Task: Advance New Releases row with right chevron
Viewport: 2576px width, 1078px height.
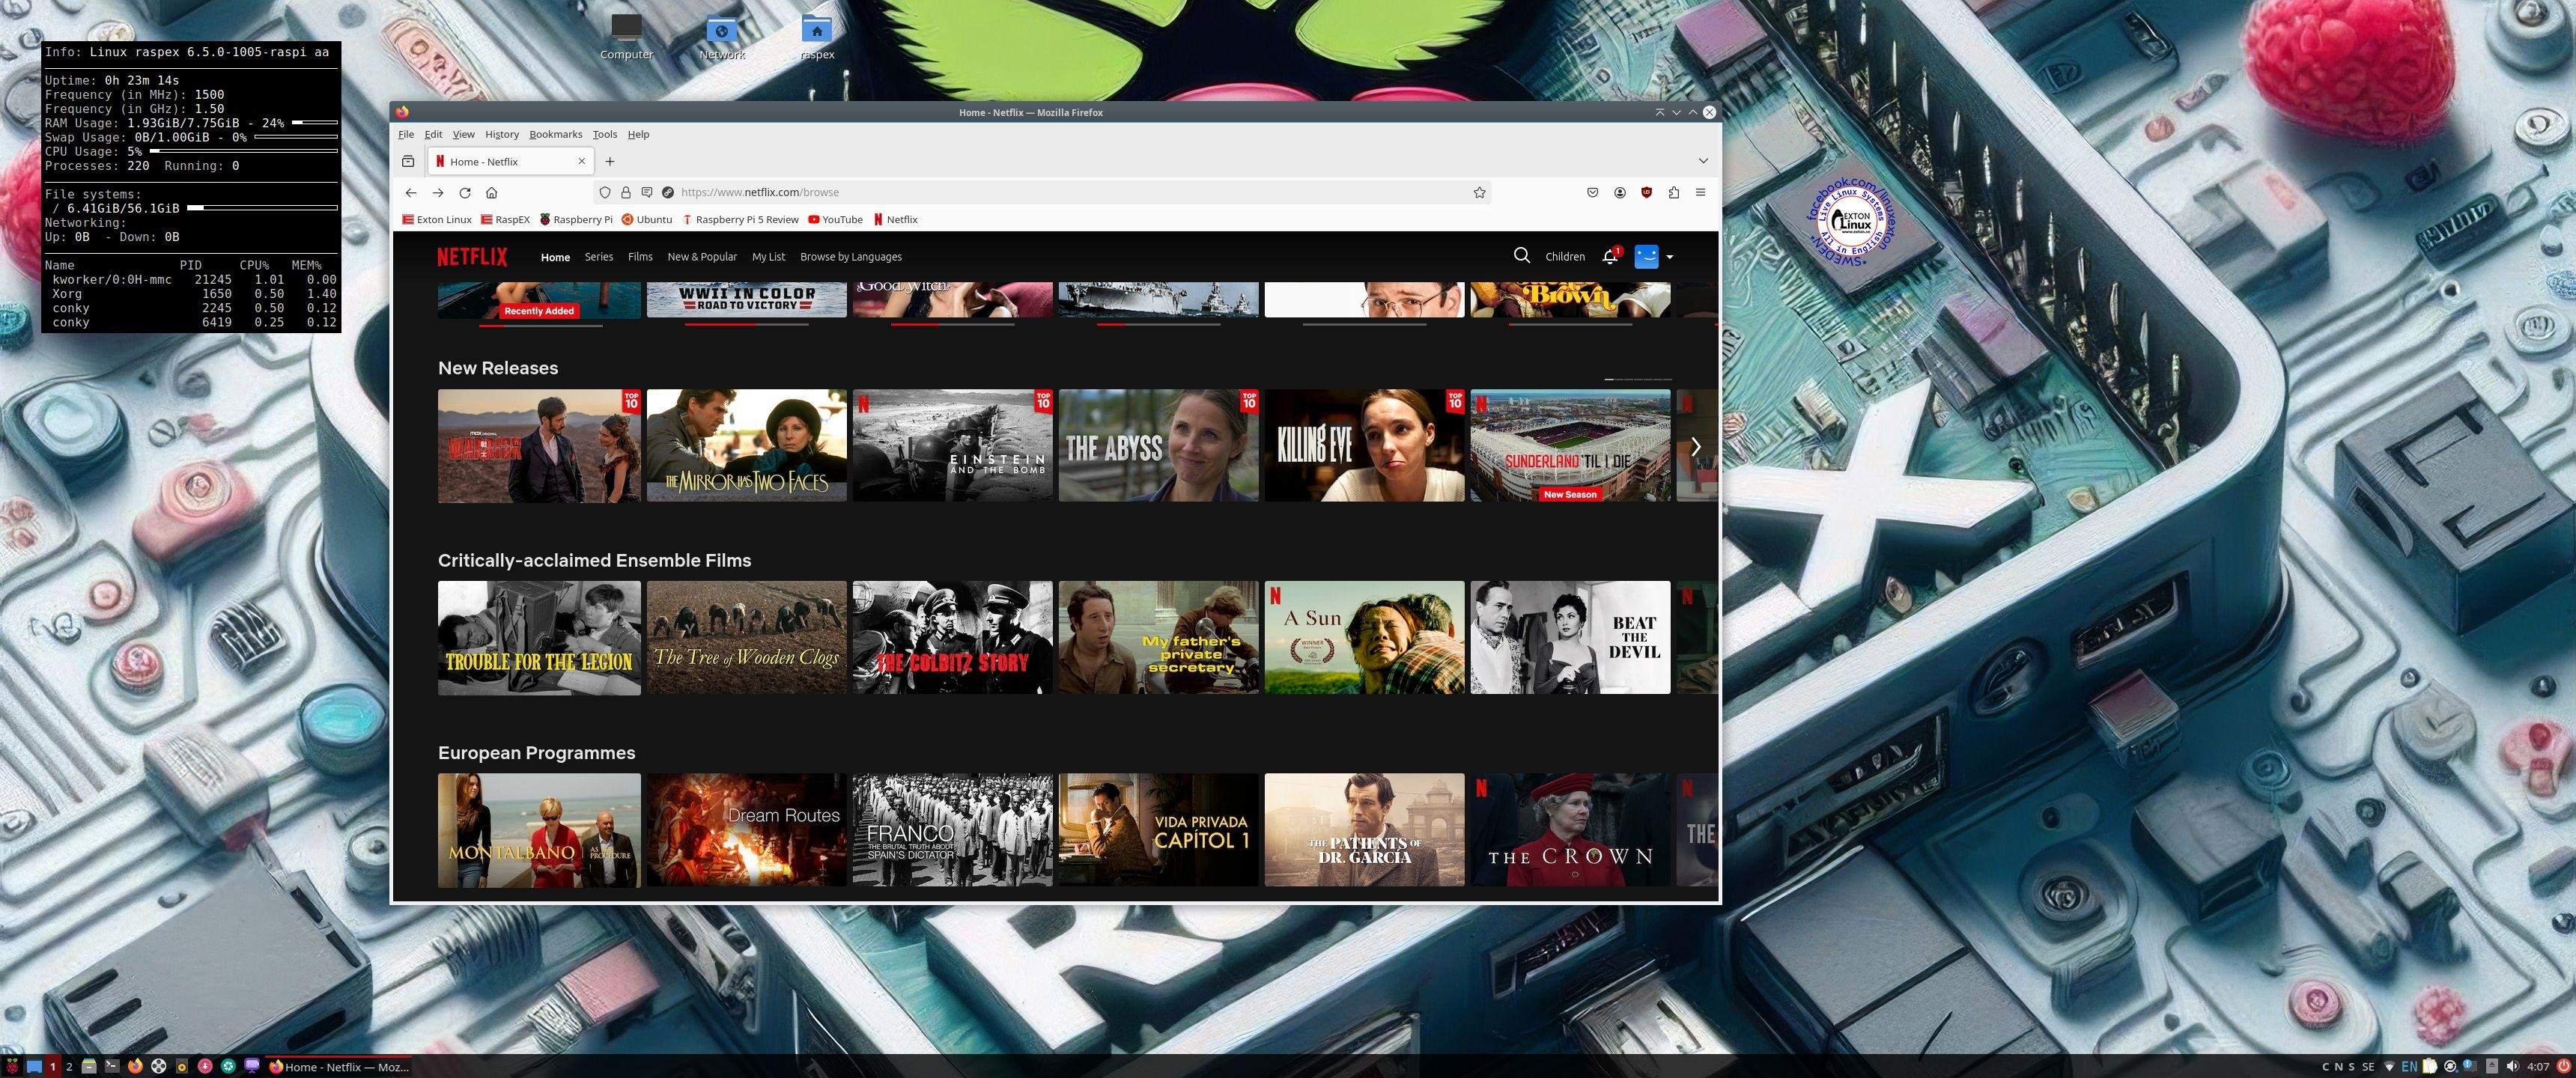Action: pos(1696,446)
